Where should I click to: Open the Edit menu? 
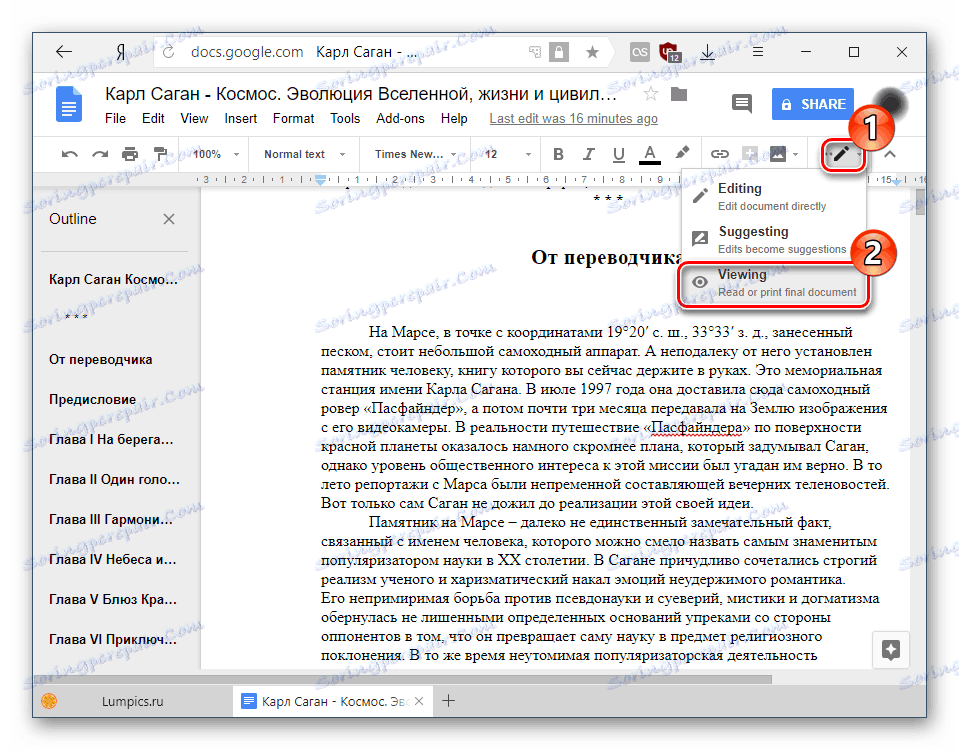[153, 119]
